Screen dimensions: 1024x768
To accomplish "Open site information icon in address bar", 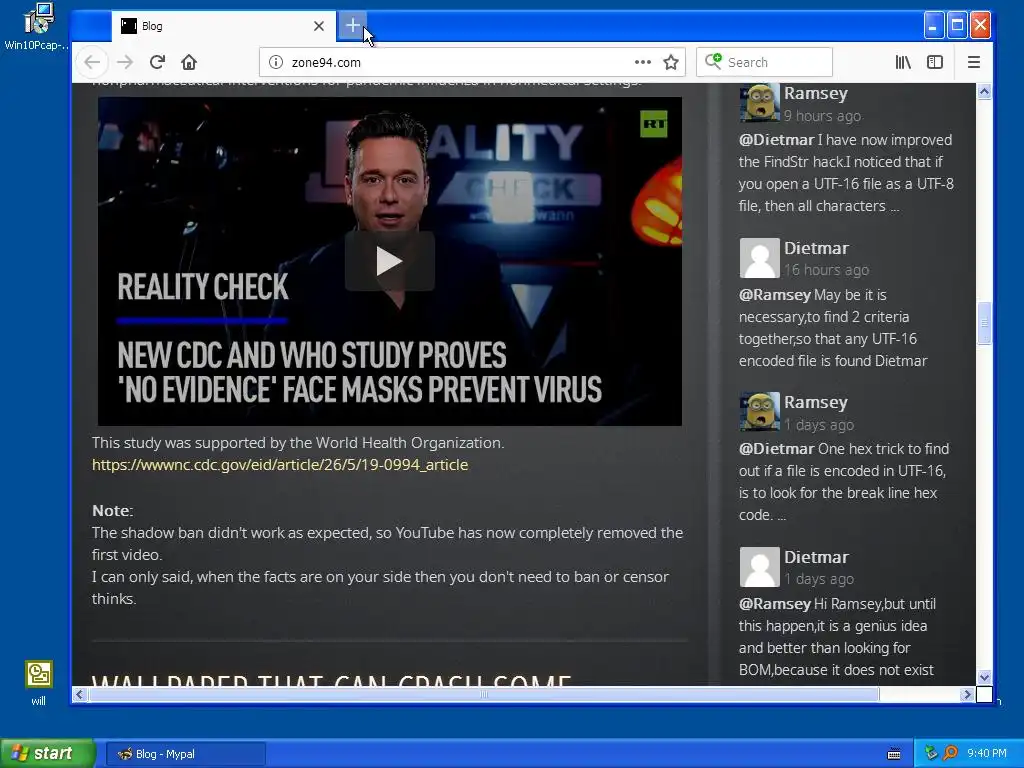I will point(276,62).
